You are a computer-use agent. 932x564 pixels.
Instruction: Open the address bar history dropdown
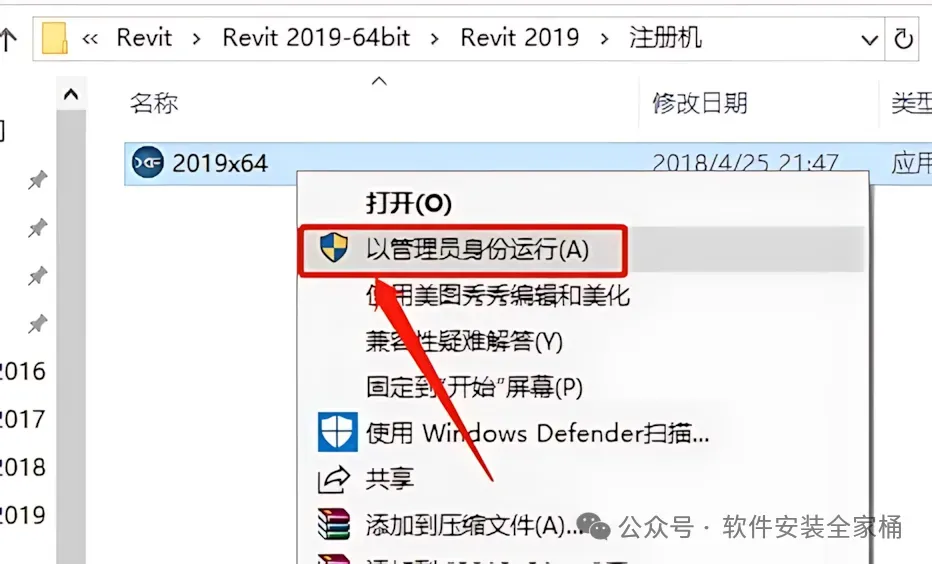(x=869, y=40)
